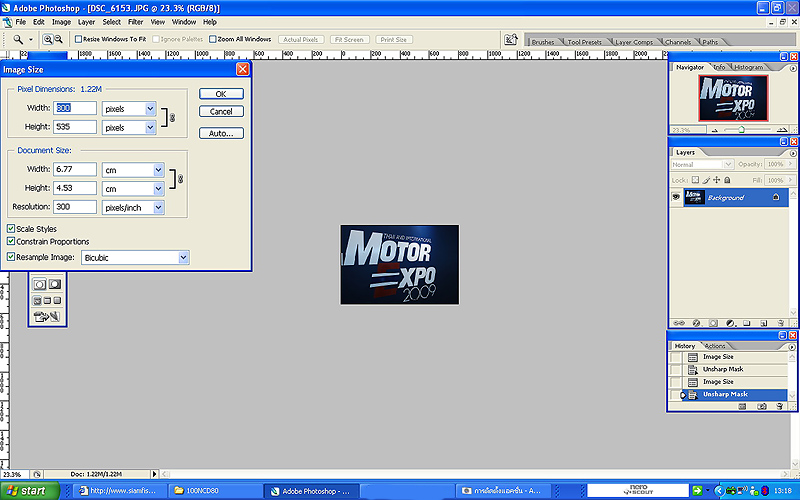Select Standard Screen Mode icon

click(x=37, y=301)
